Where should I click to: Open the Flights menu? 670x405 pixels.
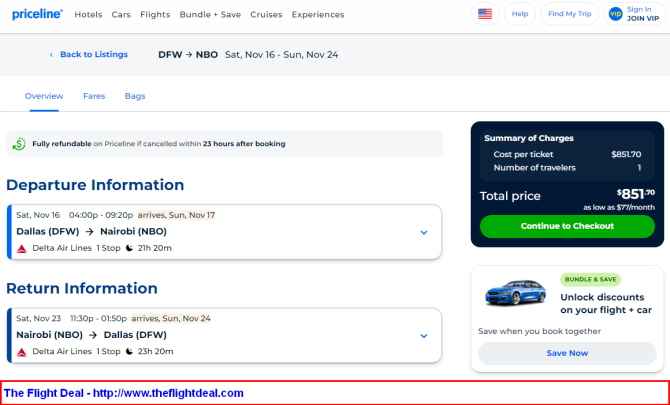[x=155, y=15]
